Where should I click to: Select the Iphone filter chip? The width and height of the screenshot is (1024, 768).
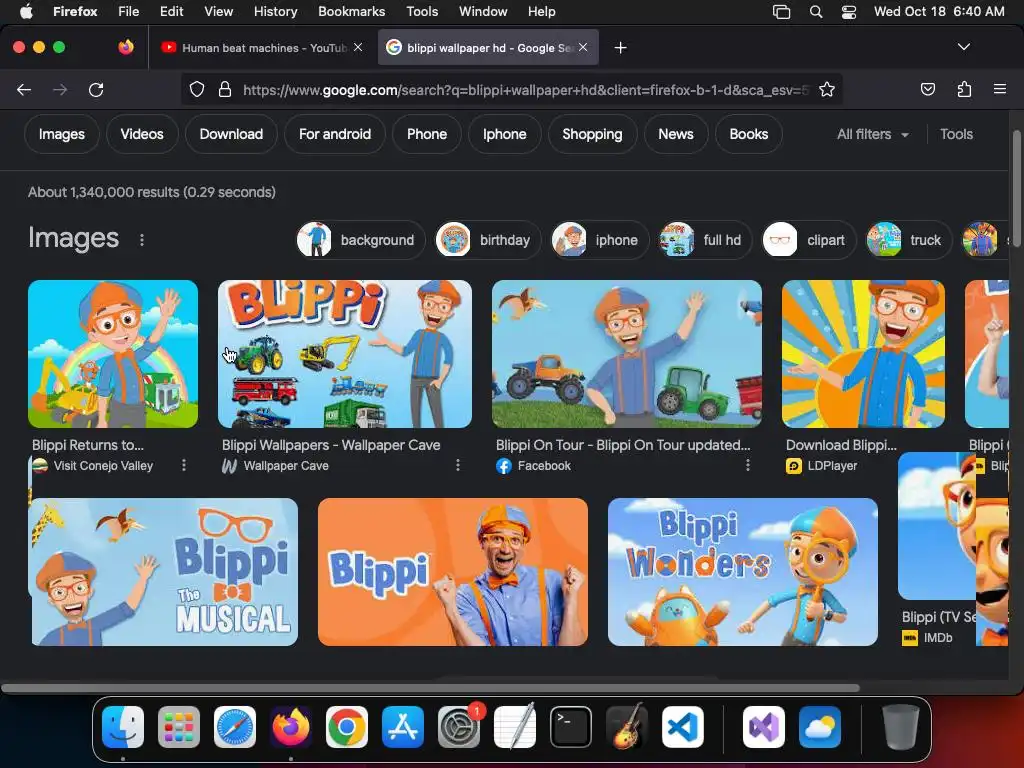[x=505, y=134]
